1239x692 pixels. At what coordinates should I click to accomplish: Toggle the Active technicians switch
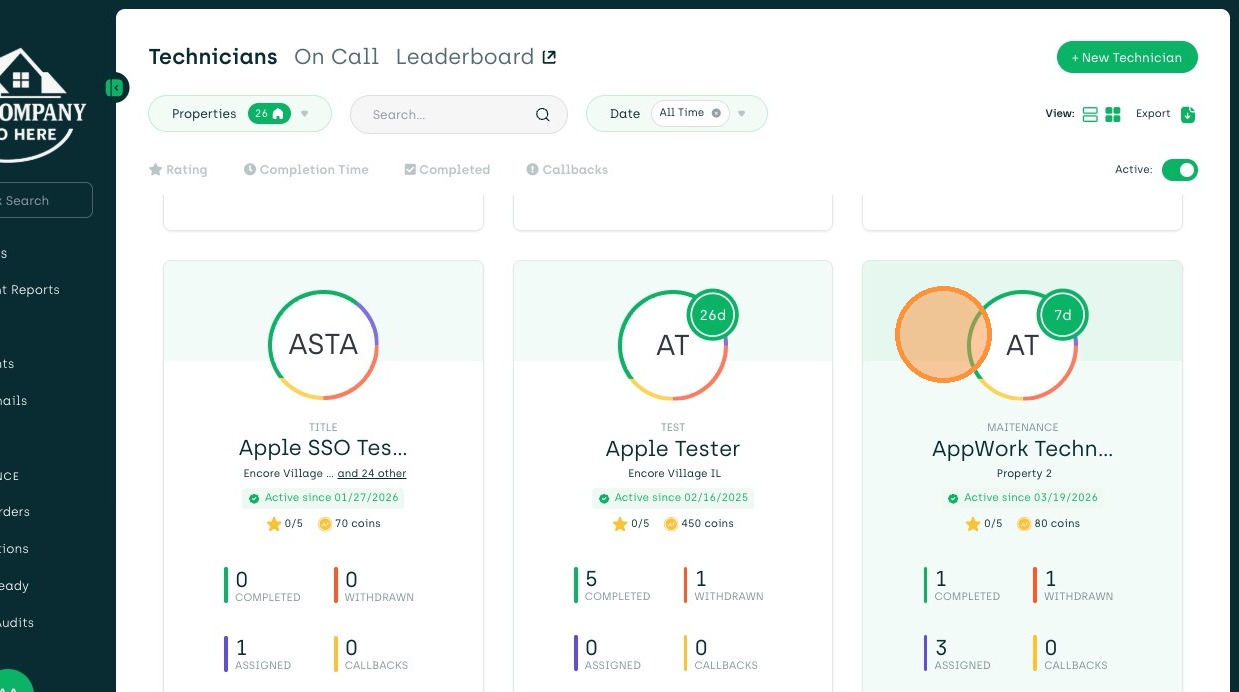[x=1179, y=170]
